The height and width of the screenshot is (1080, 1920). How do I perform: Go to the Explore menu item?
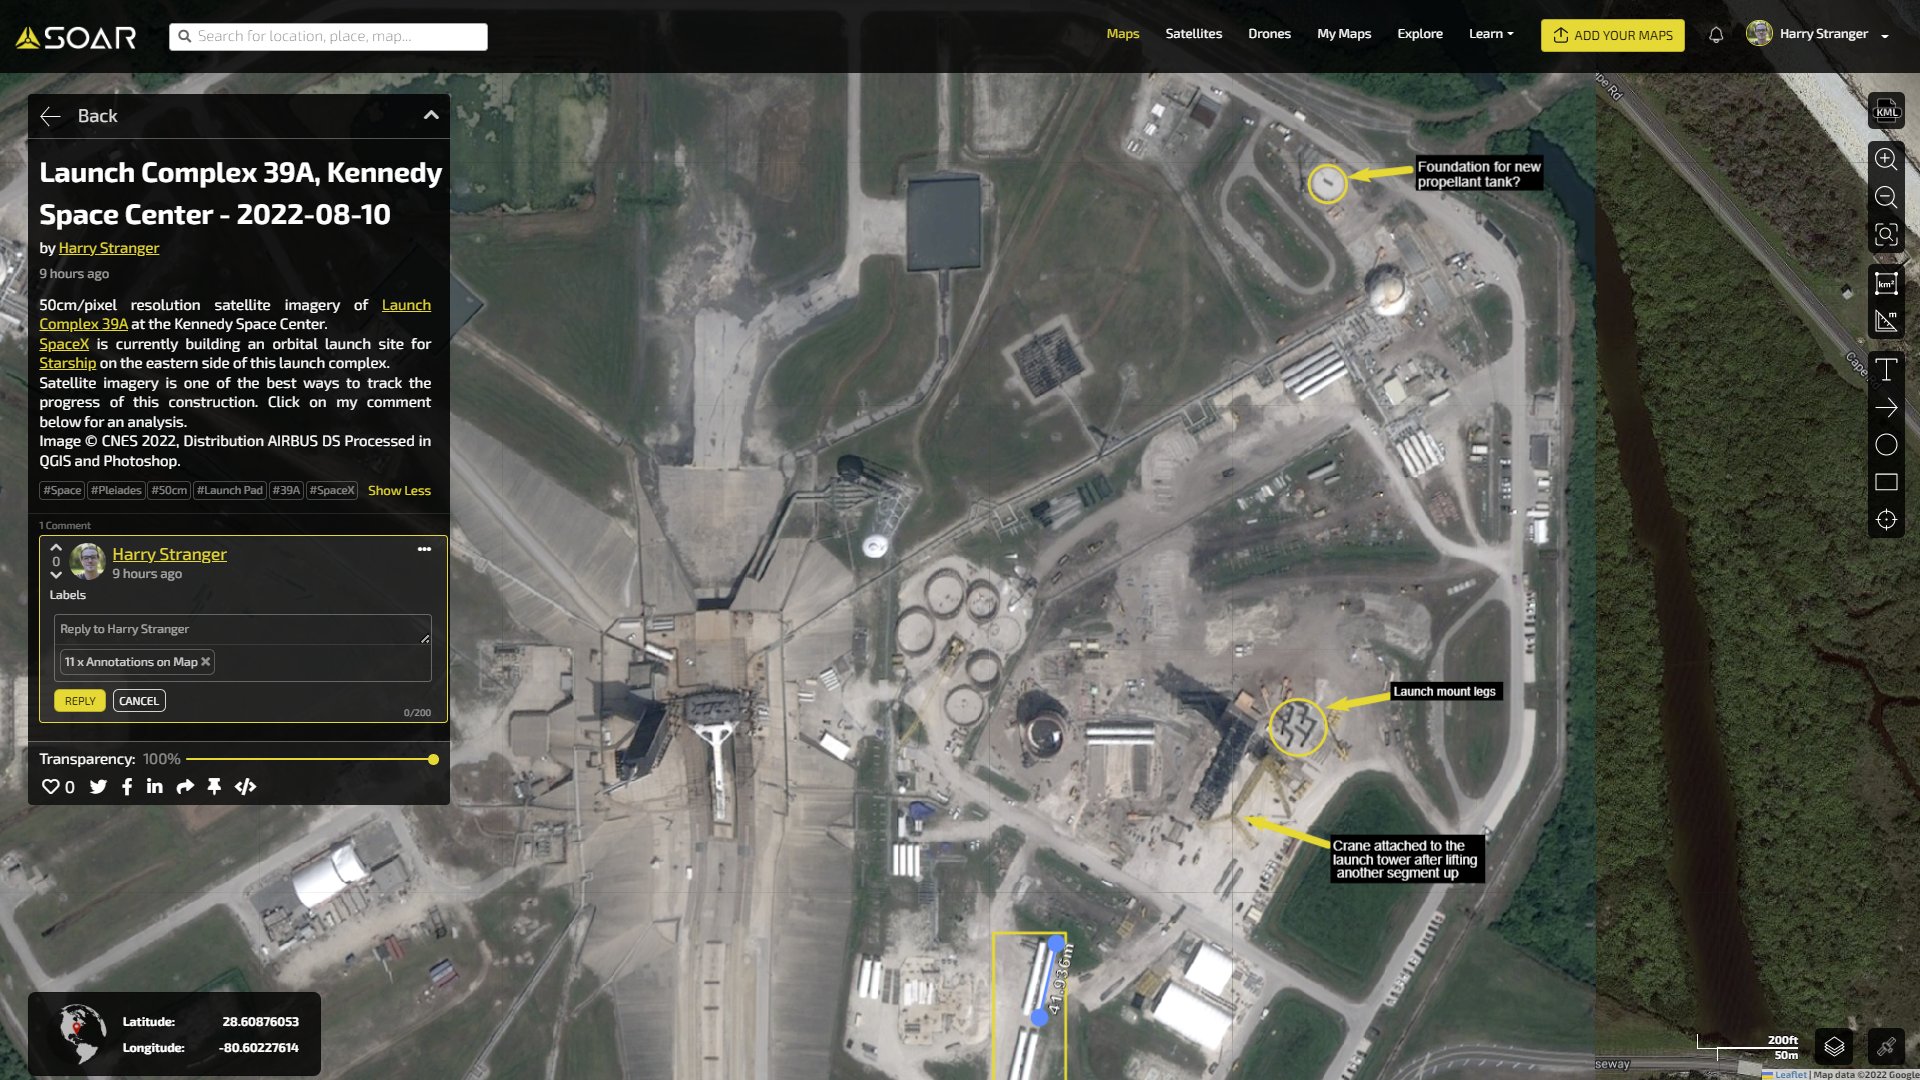tap(1419, 34)
